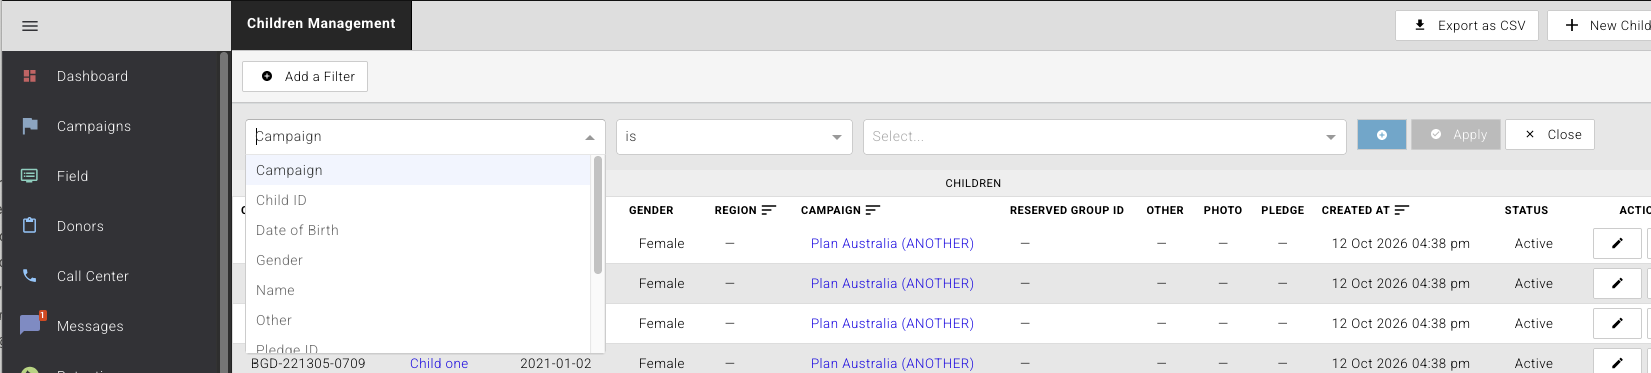Image resolution: width=1651 pixels, height=373 pixels.
Task: Click the Messages chat icon with badge
Action: coord(31,324)
